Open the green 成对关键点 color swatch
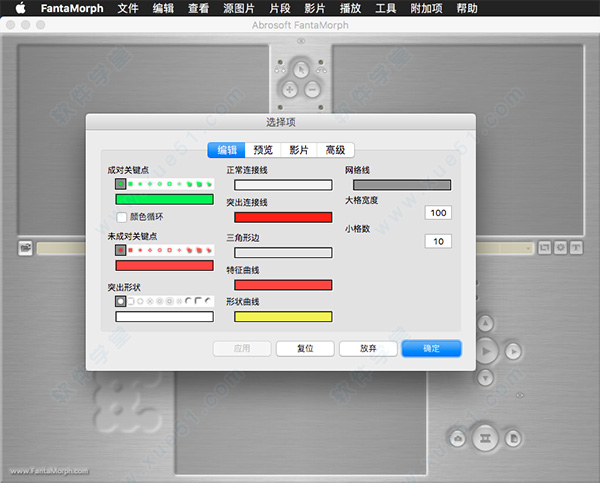 click(x=165, y=199)
